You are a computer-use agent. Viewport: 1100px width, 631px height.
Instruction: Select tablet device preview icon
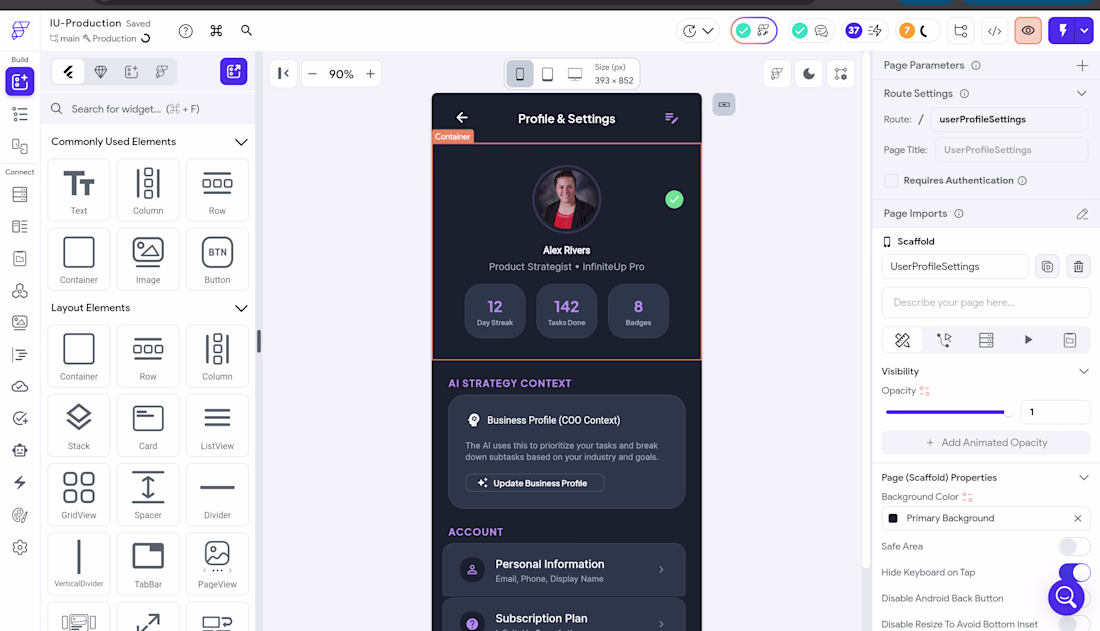coord(547,74)
